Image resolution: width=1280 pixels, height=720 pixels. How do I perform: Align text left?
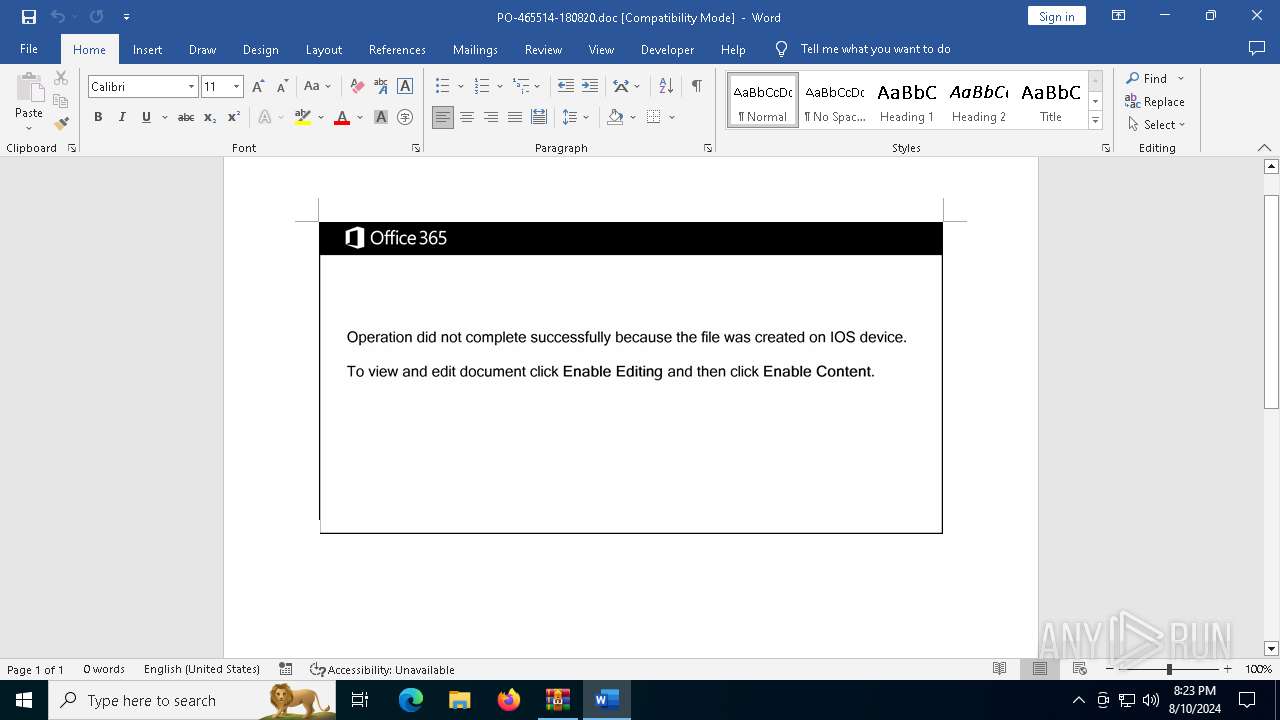[x=443, y=117]
